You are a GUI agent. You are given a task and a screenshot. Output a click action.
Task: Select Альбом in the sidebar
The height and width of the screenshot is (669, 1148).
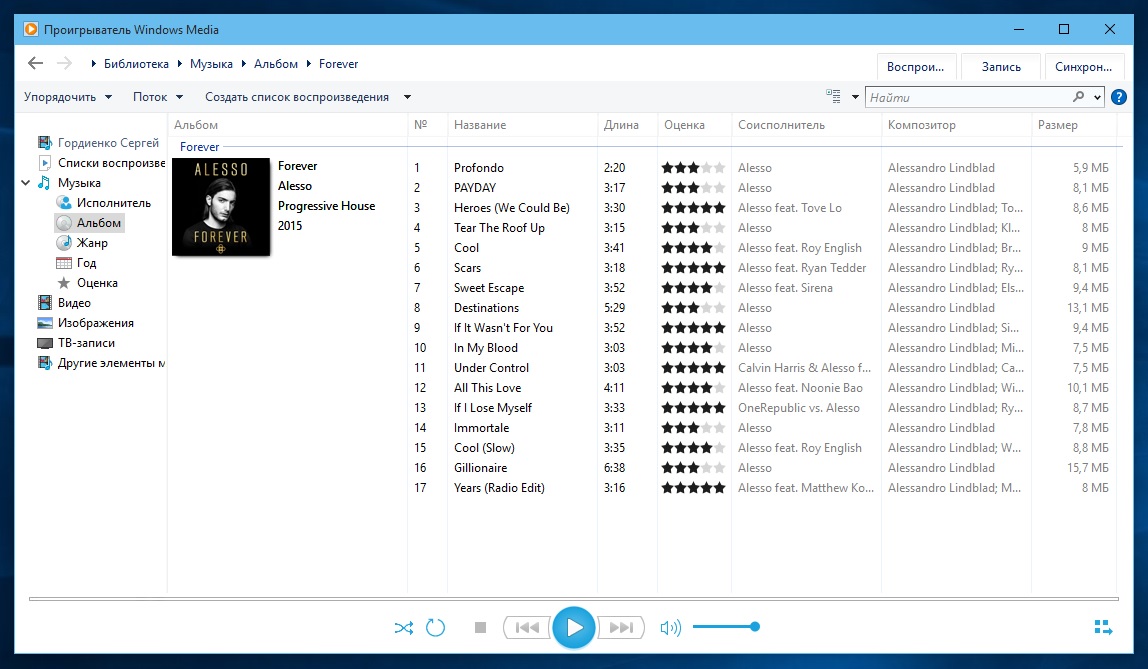[x=89, y=223]
